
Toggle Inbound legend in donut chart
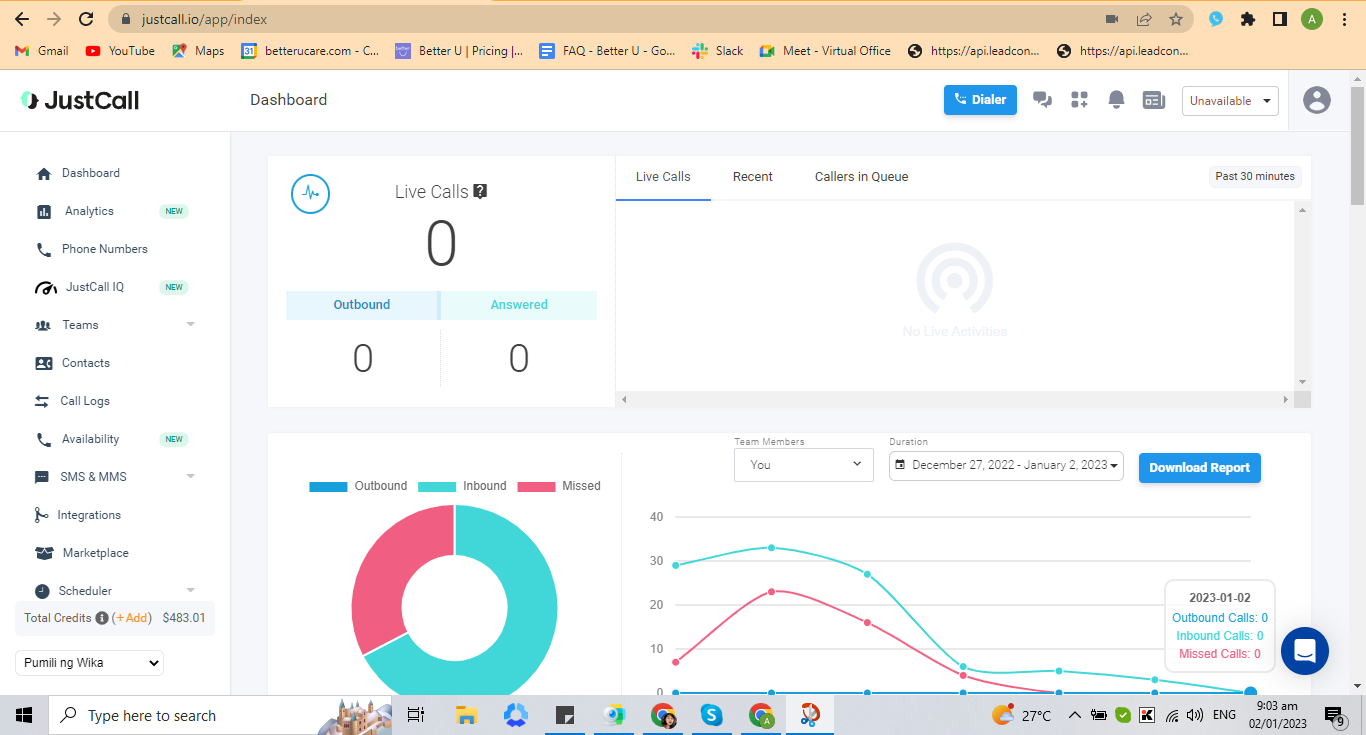click(x=462, y=486)
